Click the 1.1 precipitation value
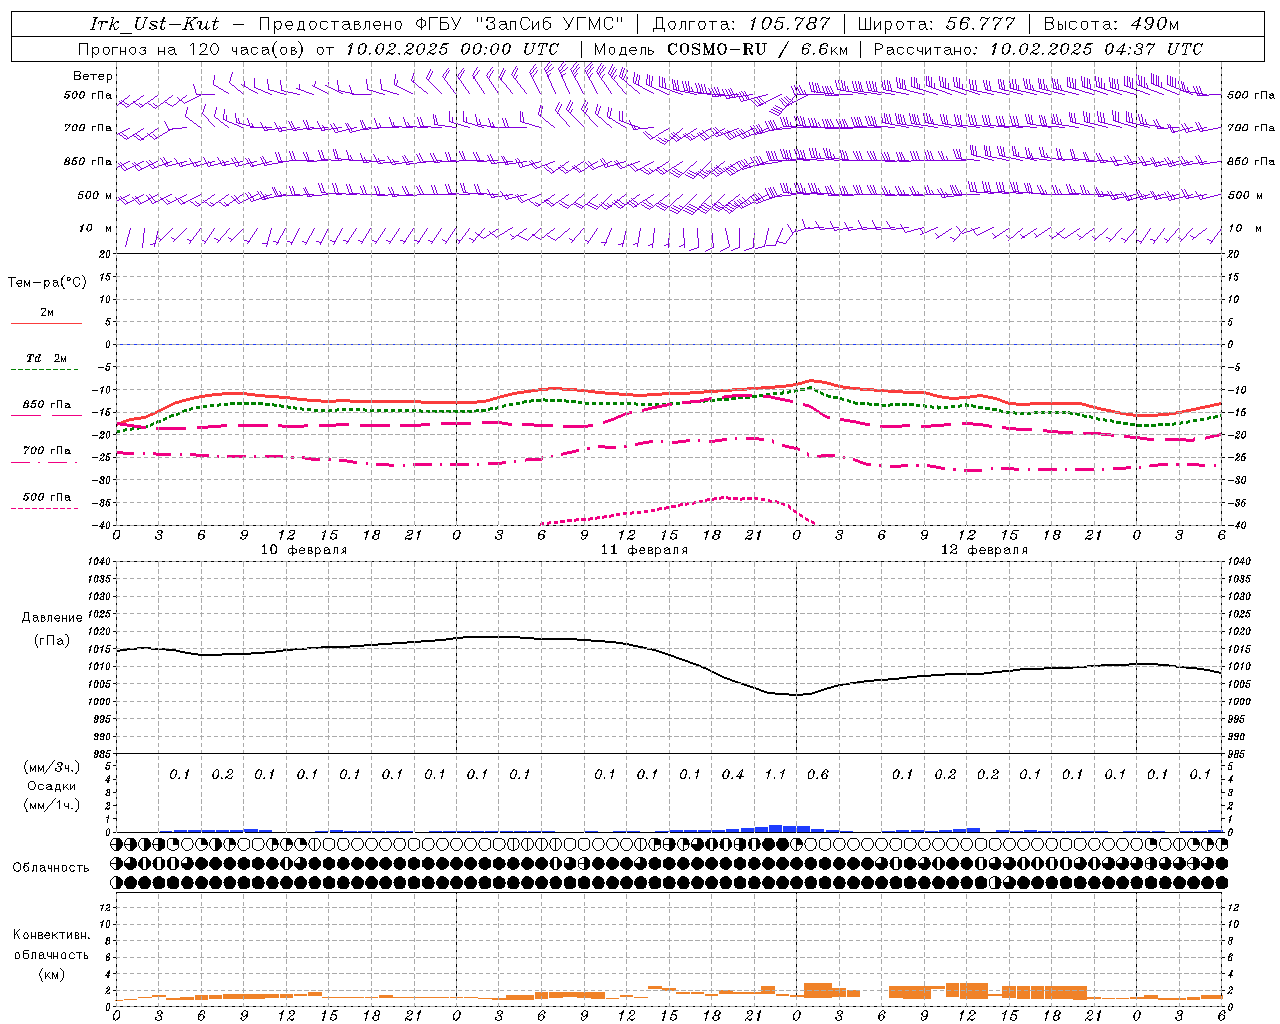 point(775,775)
